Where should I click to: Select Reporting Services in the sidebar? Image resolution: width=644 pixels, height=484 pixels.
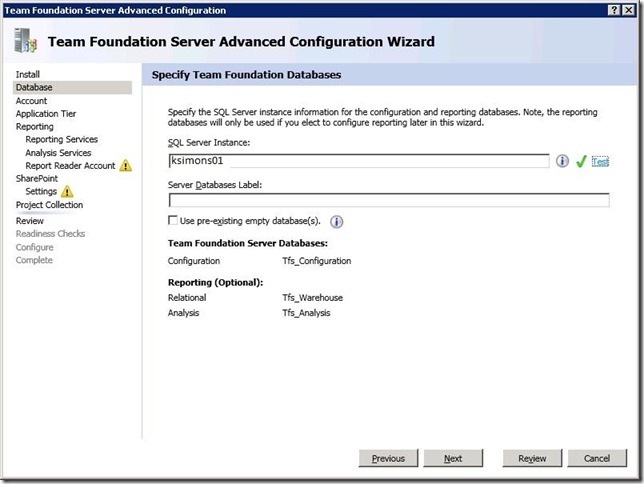[x=61, y=140]
